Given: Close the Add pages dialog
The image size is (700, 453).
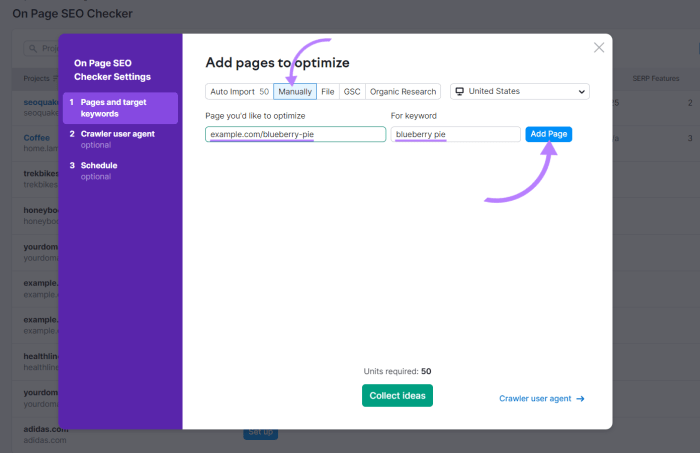Looking at the screenshot, I should click(599, 48).
